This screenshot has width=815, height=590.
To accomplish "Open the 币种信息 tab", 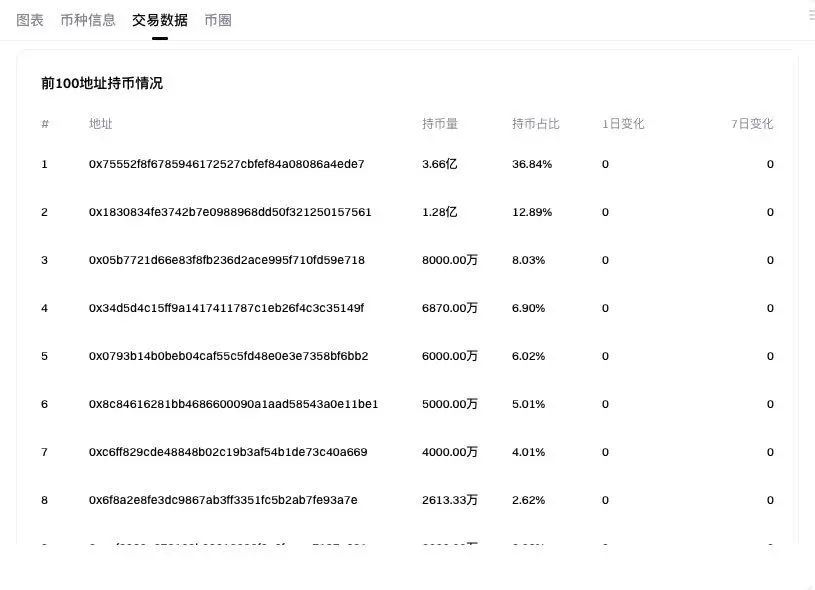I will tap(88, 20).
